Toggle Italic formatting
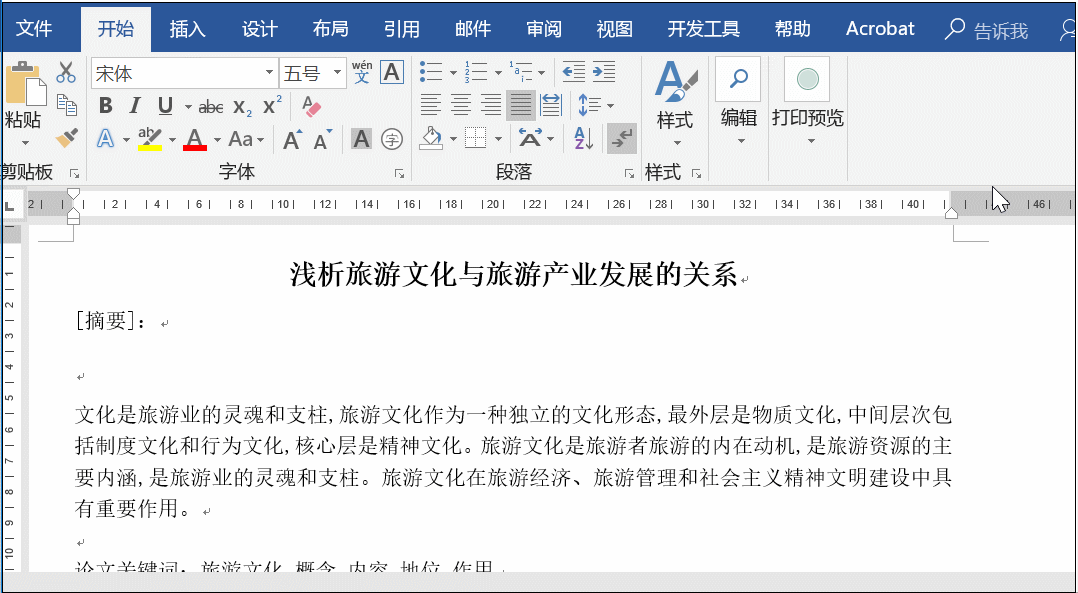The width and height of the screenshot is (1078, 593). (135, 106)
